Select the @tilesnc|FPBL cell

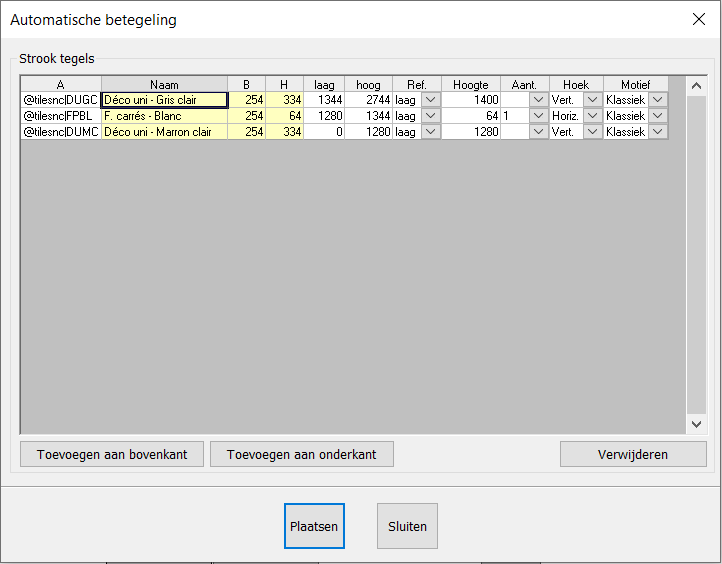(60, 116)
